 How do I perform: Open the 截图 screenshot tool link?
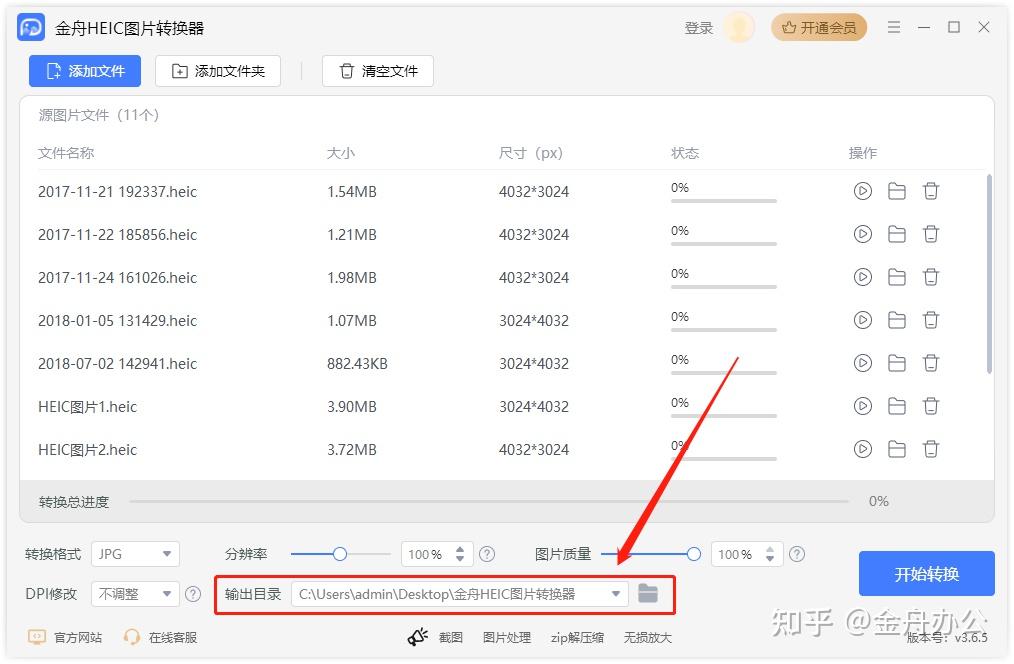(x=451, y=637)
